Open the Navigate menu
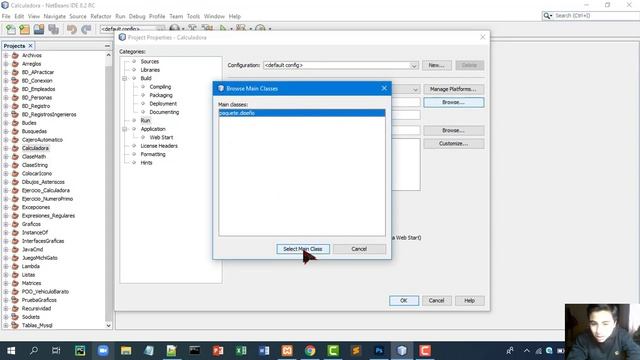 click(x=55, y=16)
